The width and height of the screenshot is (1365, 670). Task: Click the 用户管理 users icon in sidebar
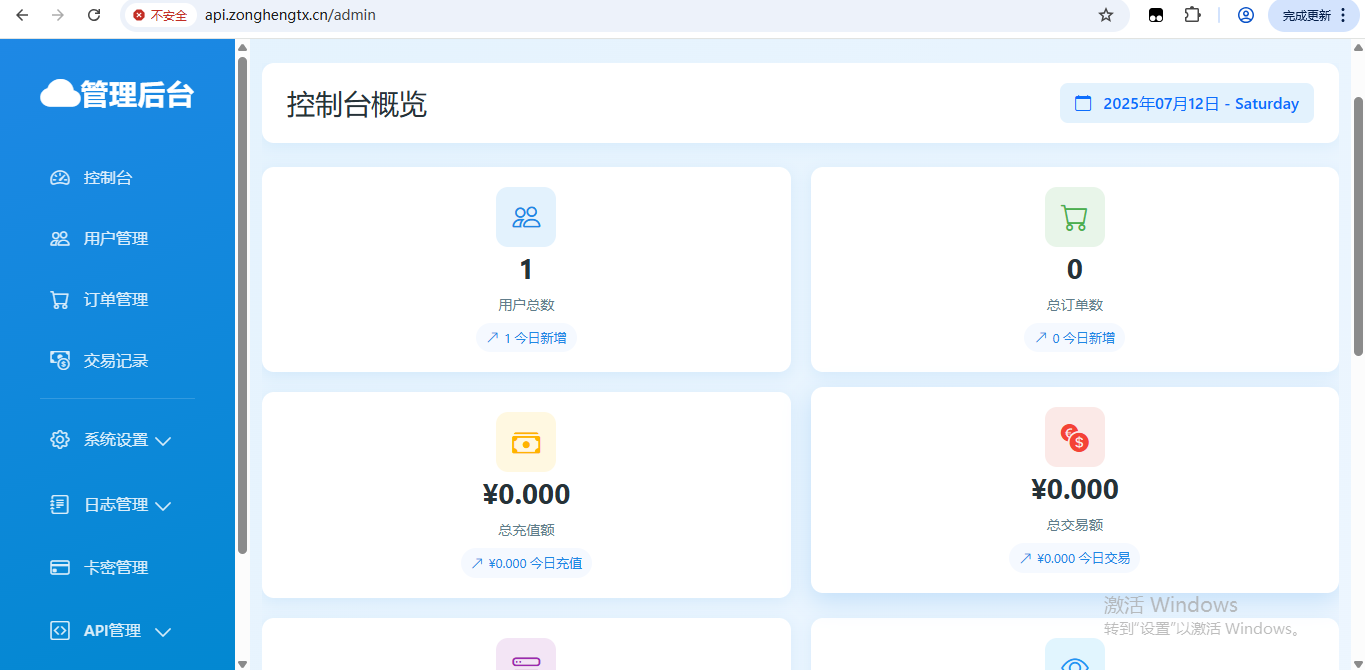(x=60, y=239)
